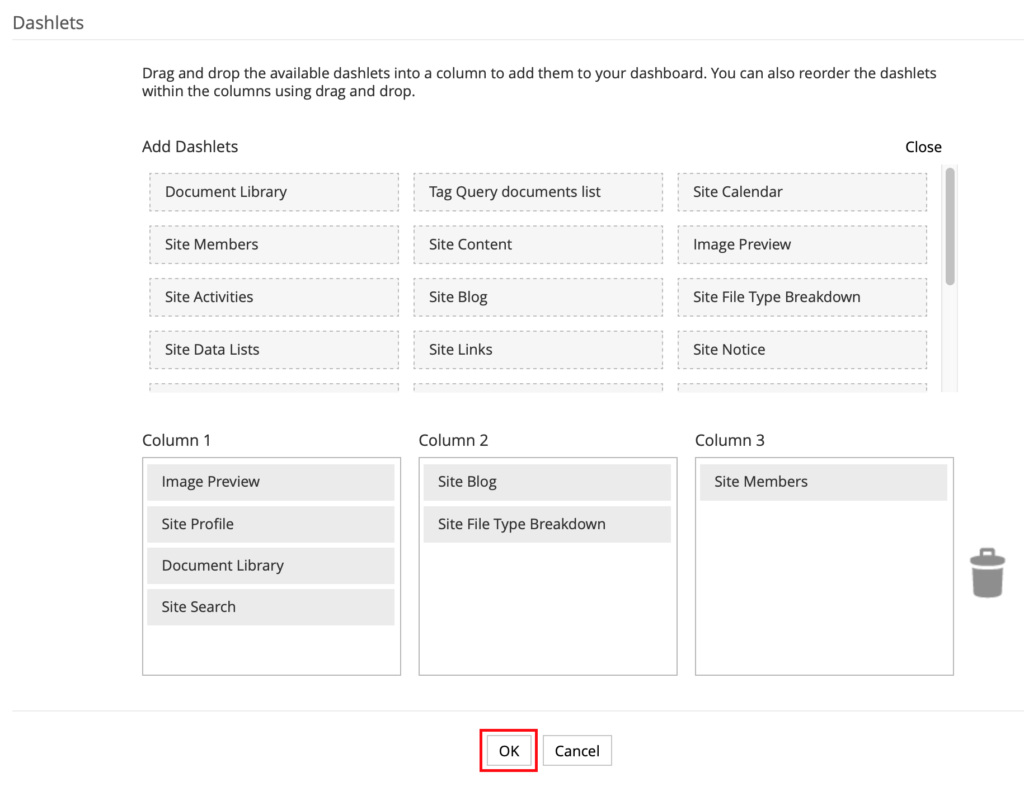Select Tag Query documents list dashlet
Viewport: 1024px width, 810px height.
coord(537,192)
